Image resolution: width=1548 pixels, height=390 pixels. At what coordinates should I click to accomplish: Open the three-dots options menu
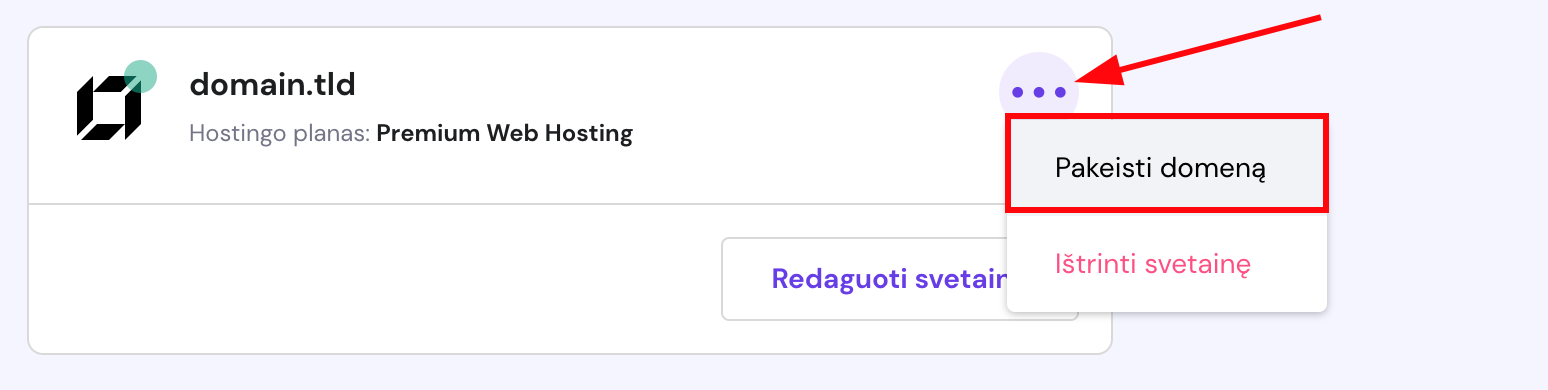pyautogui.click(x=1039, y=92)
